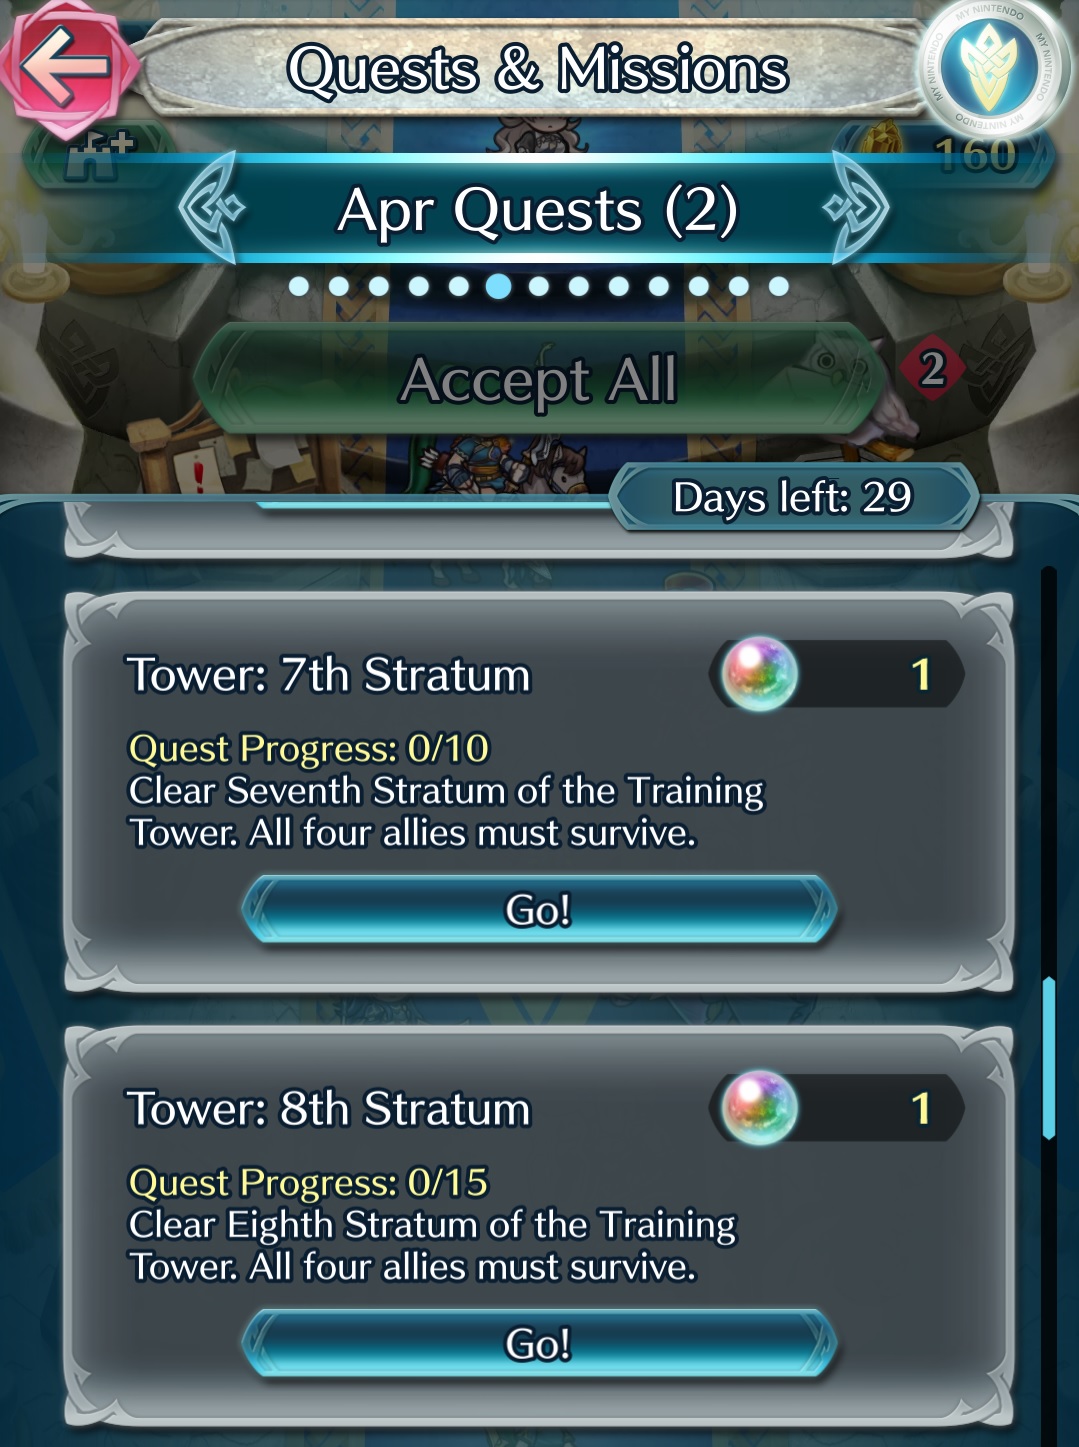Start Tower 7th Stratum with Go!
This screenshot has width=1079, height=1447.
(x=539, y=909)
